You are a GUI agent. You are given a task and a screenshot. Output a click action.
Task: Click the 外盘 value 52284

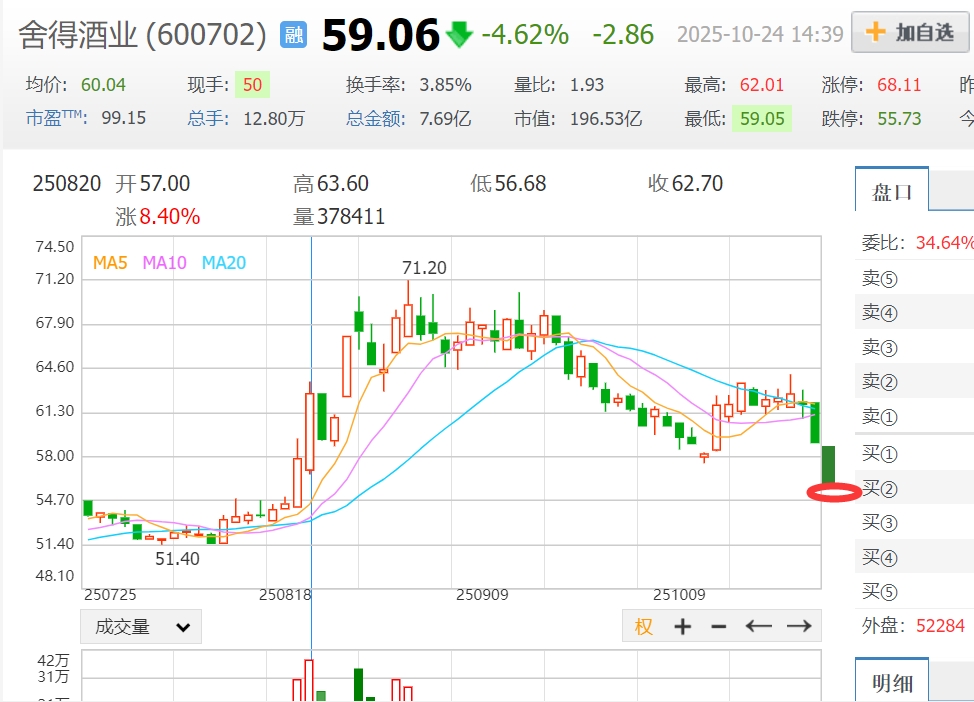click(940, 626)
